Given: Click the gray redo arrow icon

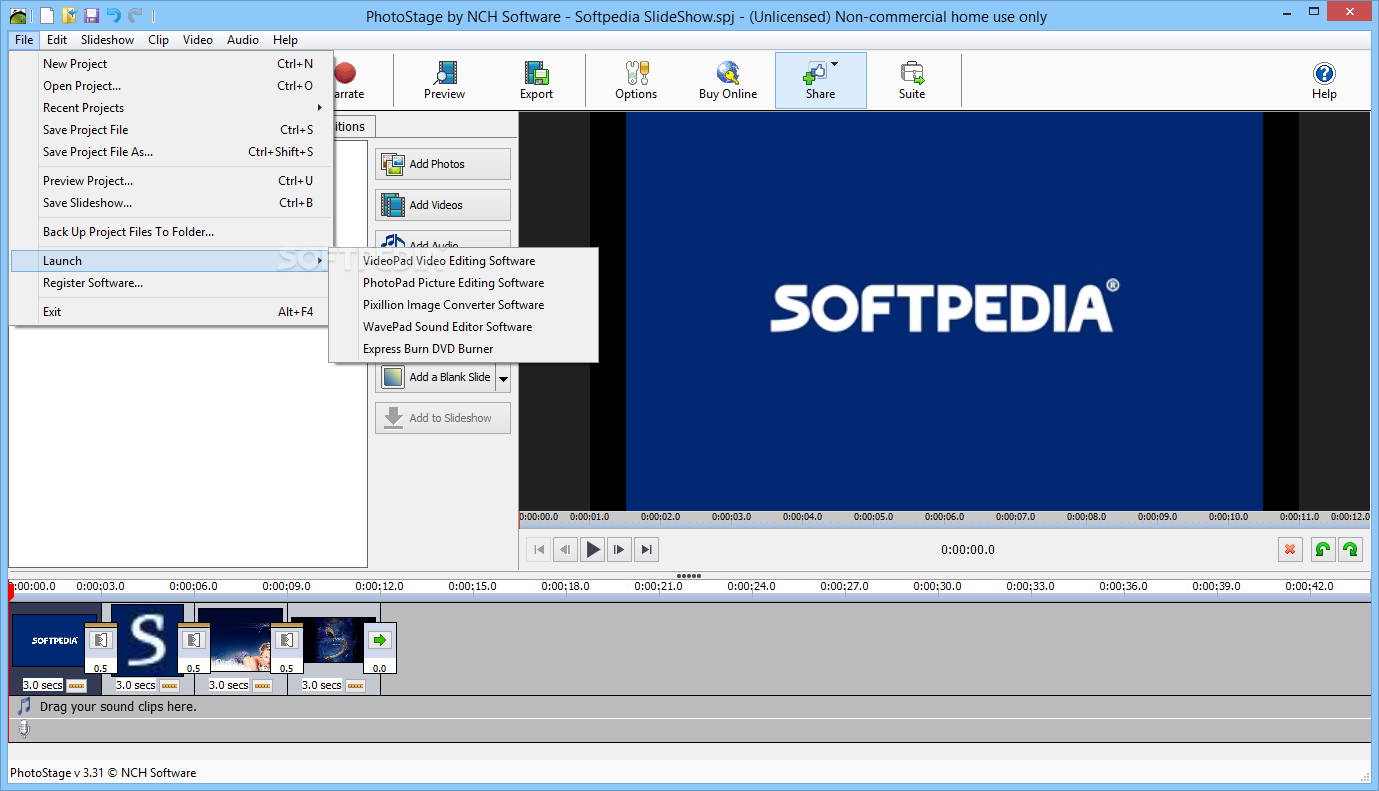Looking at the screenshot, I should pos(135,15).
